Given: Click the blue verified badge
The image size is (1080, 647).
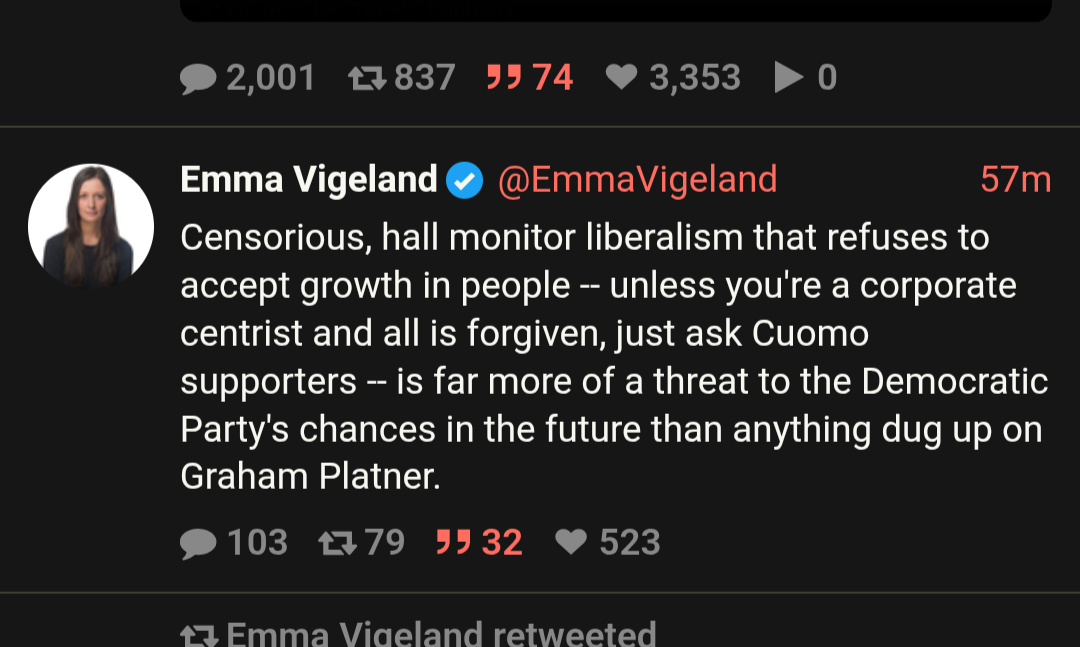Looking at the screenshot, I should pos(464,181).
